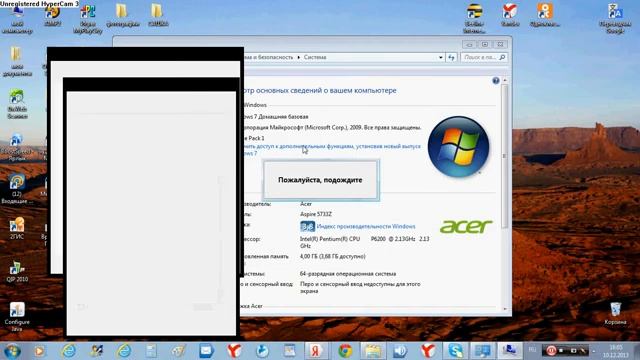This screenshot has width=640, height=360.
Task: Click the Пожалуйста, подождите message
Action: point(320,180)
